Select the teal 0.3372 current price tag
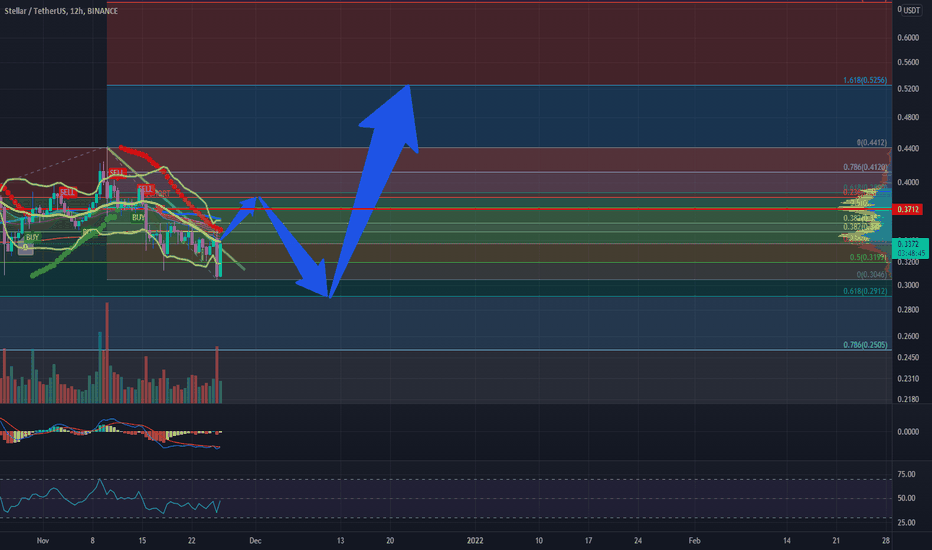 tap(911, 248)
